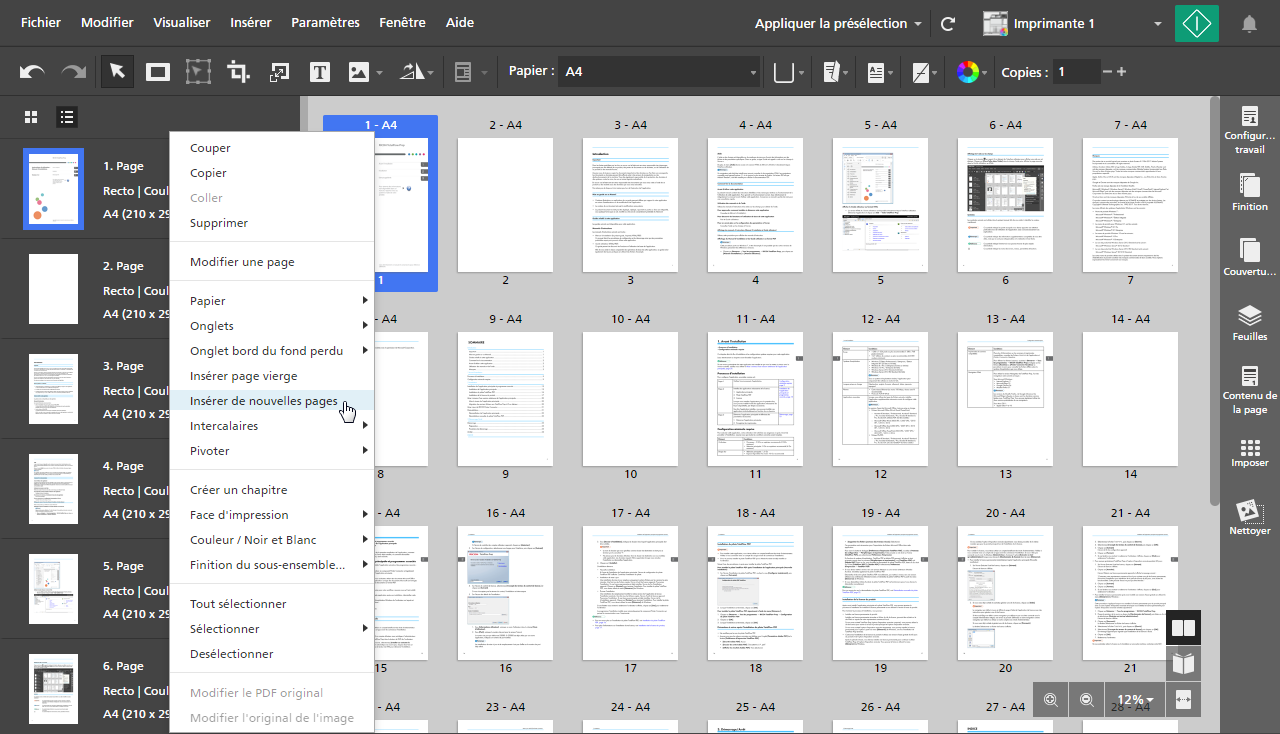Select the dashed-box select objects tool
This screenshot has height=734, width=1280.
coord(198,72)
